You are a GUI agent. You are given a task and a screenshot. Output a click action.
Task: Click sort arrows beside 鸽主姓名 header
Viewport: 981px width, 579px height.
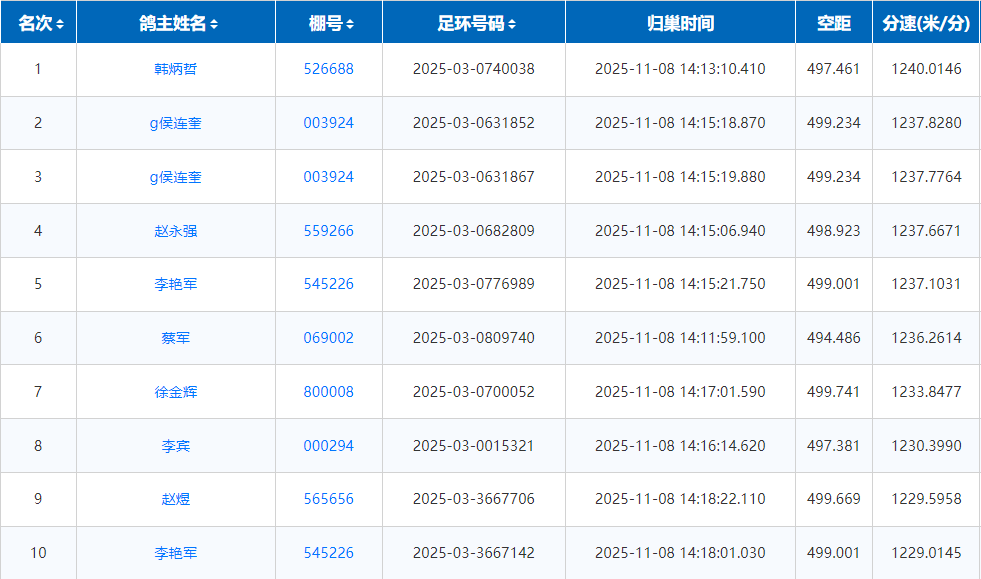pyautogui.click(x=214, y=24)
